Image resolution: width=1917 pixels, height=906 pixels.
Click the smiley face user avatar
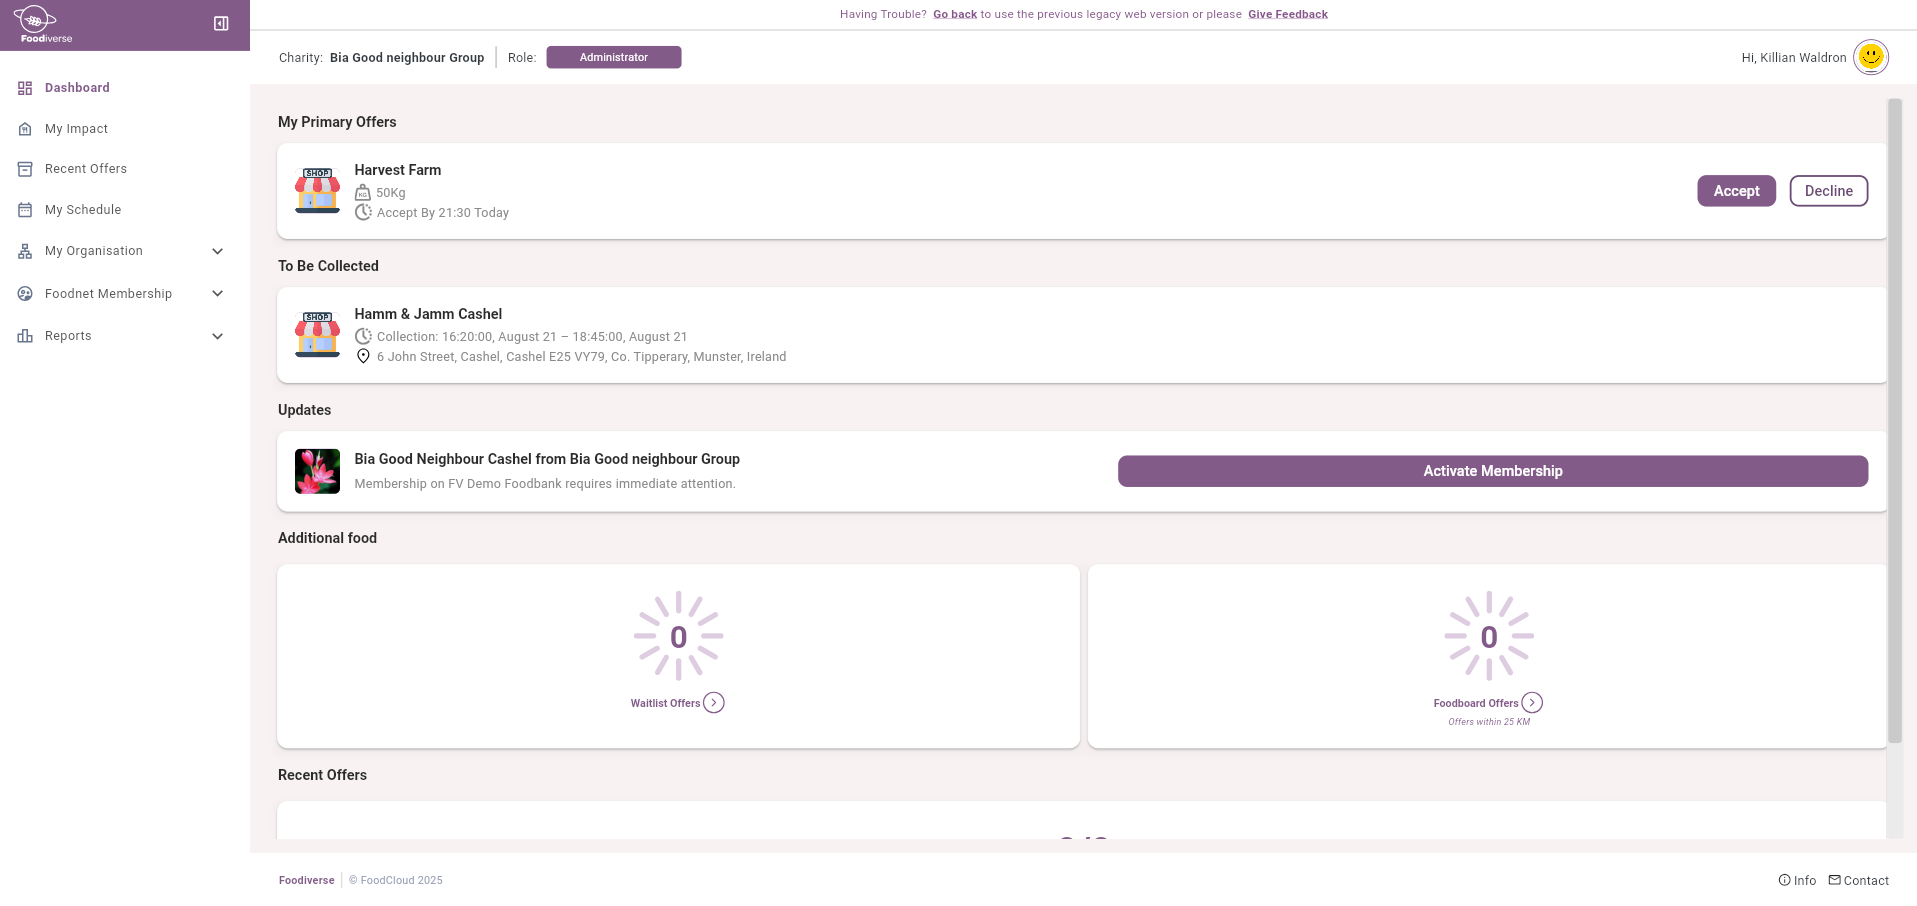(x=1870, y=57)
